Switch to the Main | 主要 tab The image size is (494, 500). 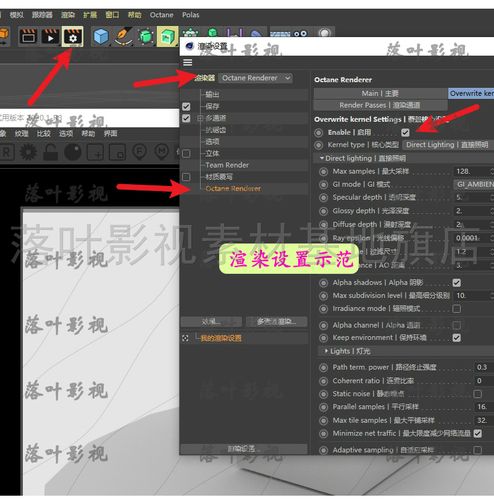(380, 93)
